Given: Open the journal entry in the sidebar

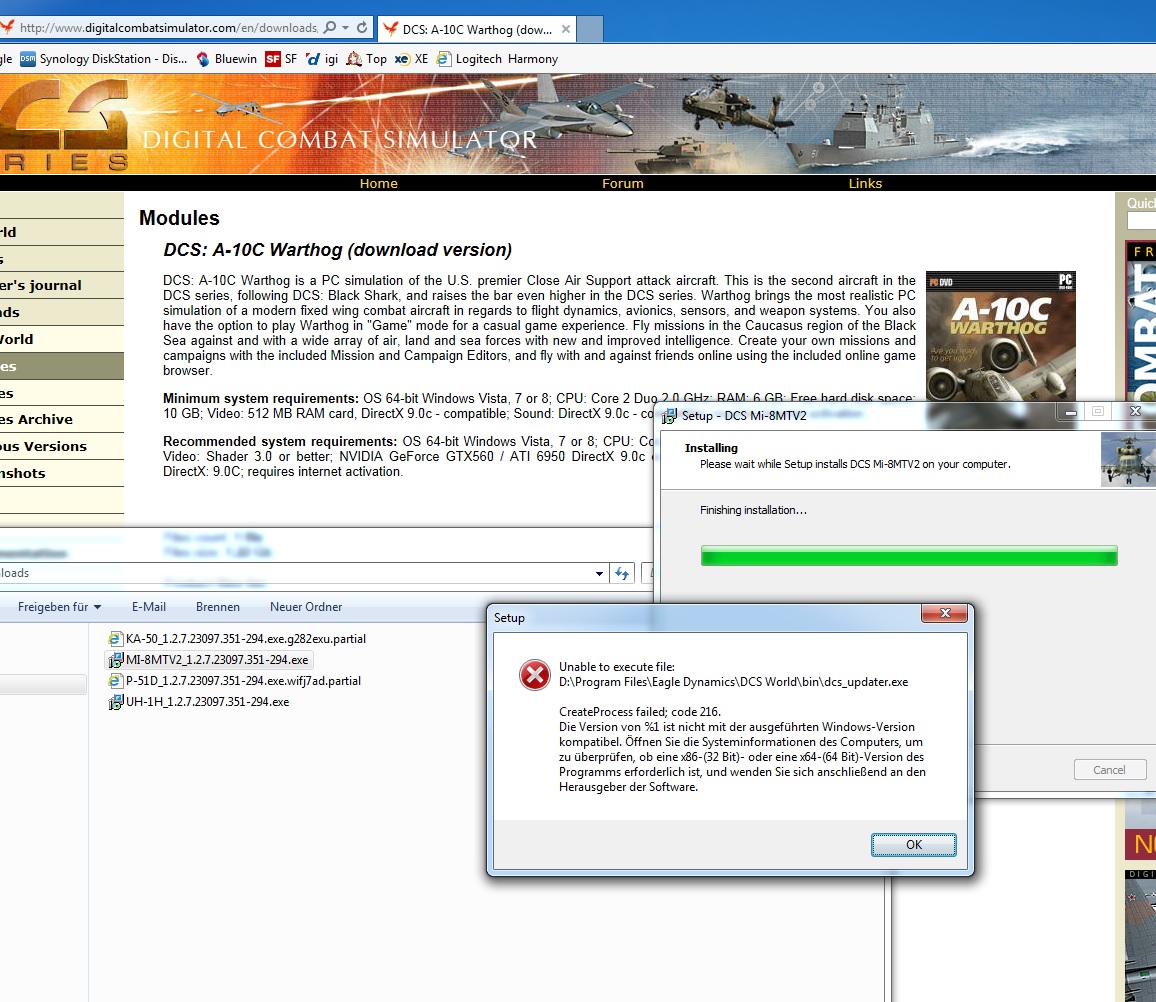Looking at the screenshot, I should click(x=62, y=285).
